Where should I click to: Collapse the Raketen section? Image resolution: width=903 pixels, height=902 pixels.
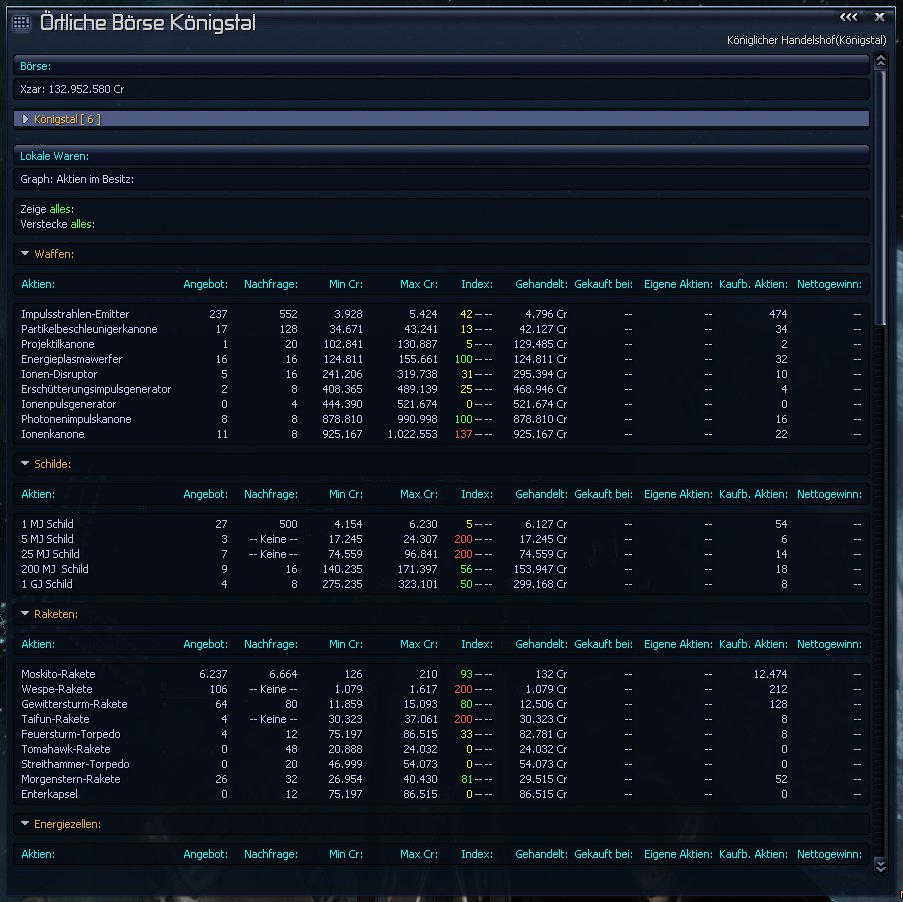25,614
